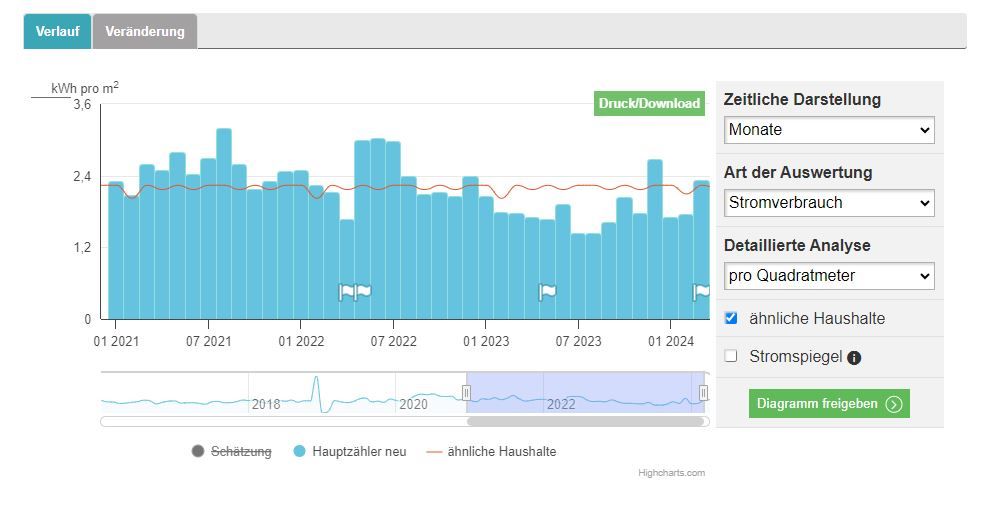981x531 pixels.
Task: Open the Detaillierte Analyse dropdown pro Quadratmeter
Action: point(829,276)
